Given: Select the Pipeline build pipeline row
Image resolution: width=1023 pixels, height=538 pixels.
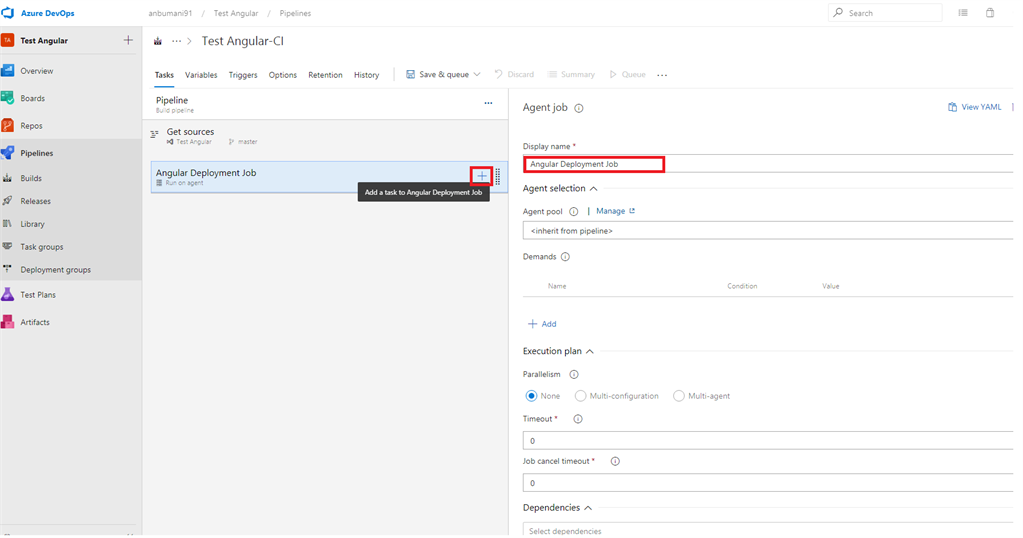Looking at the screenshot, I should [x=325, y=104].
